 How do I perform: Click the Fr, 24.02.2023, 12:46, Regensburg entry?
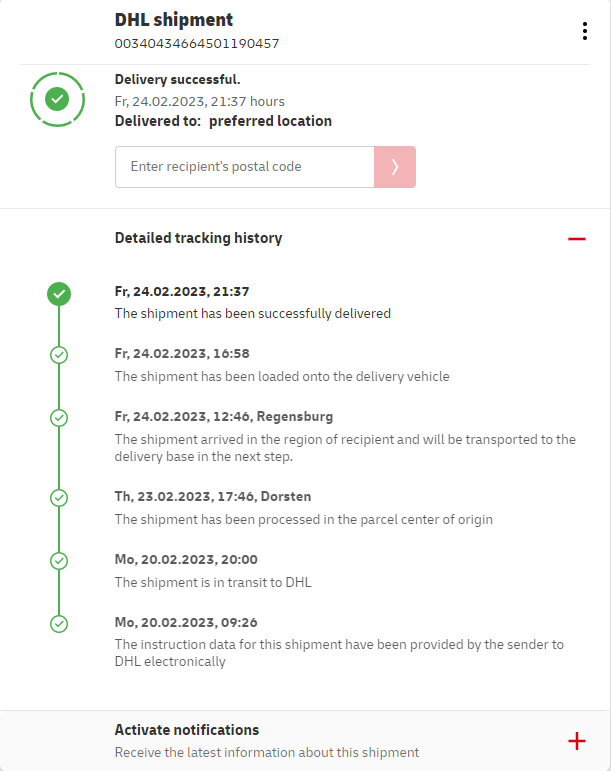[224, 416]
